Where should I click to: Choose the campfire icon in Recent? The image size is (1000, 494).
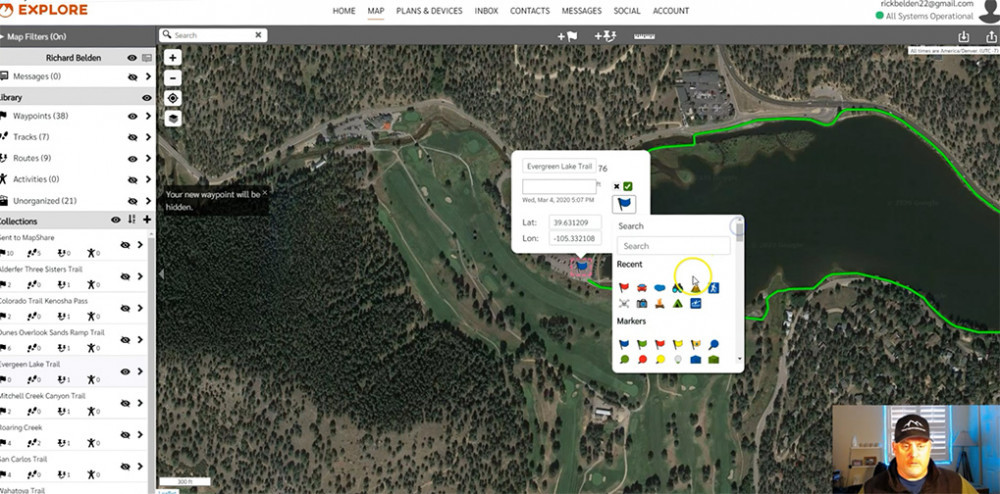point(659,303)
